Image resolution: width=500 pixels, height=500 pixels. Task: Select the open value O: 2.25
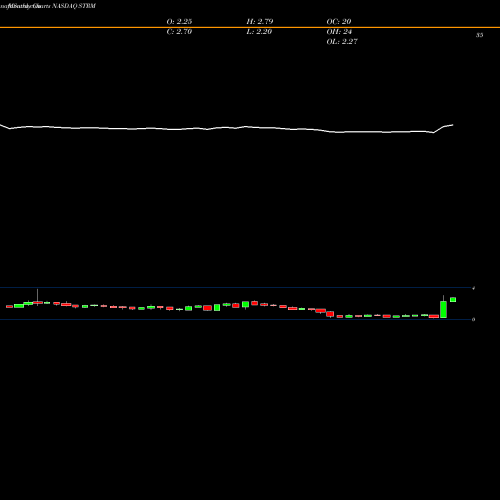pos(179,22)
